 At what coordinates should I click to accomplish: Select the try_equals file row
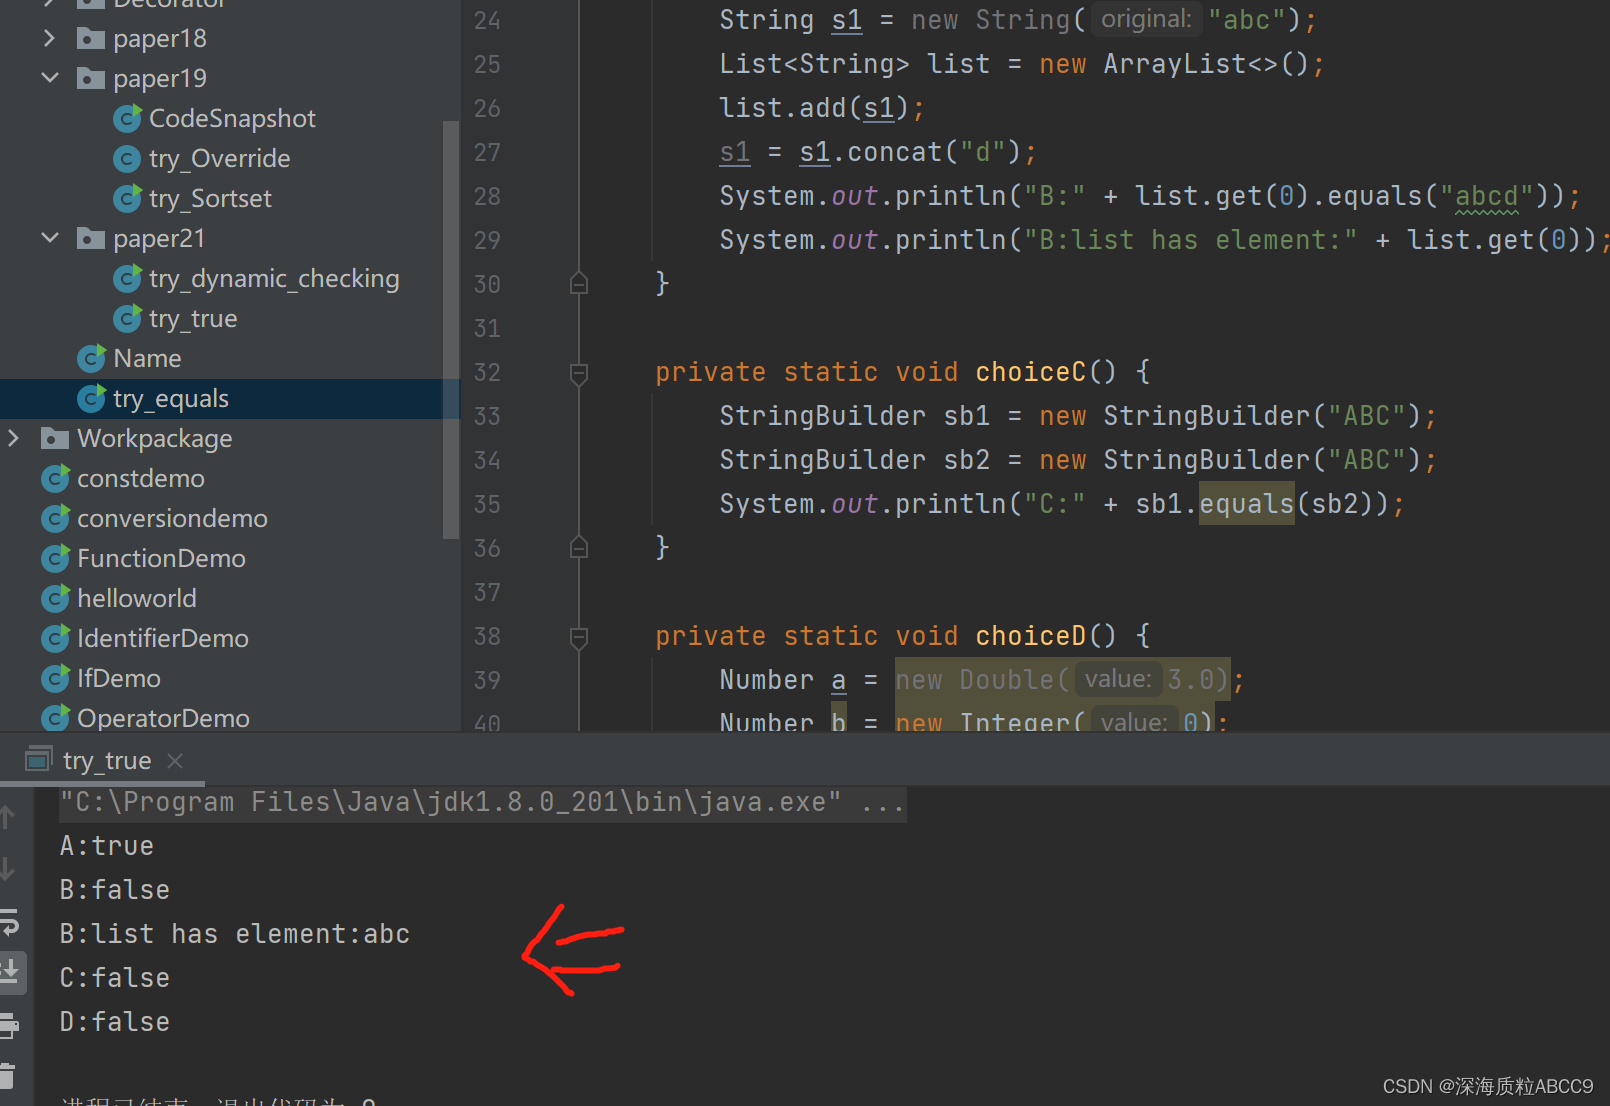pos(228,398)
